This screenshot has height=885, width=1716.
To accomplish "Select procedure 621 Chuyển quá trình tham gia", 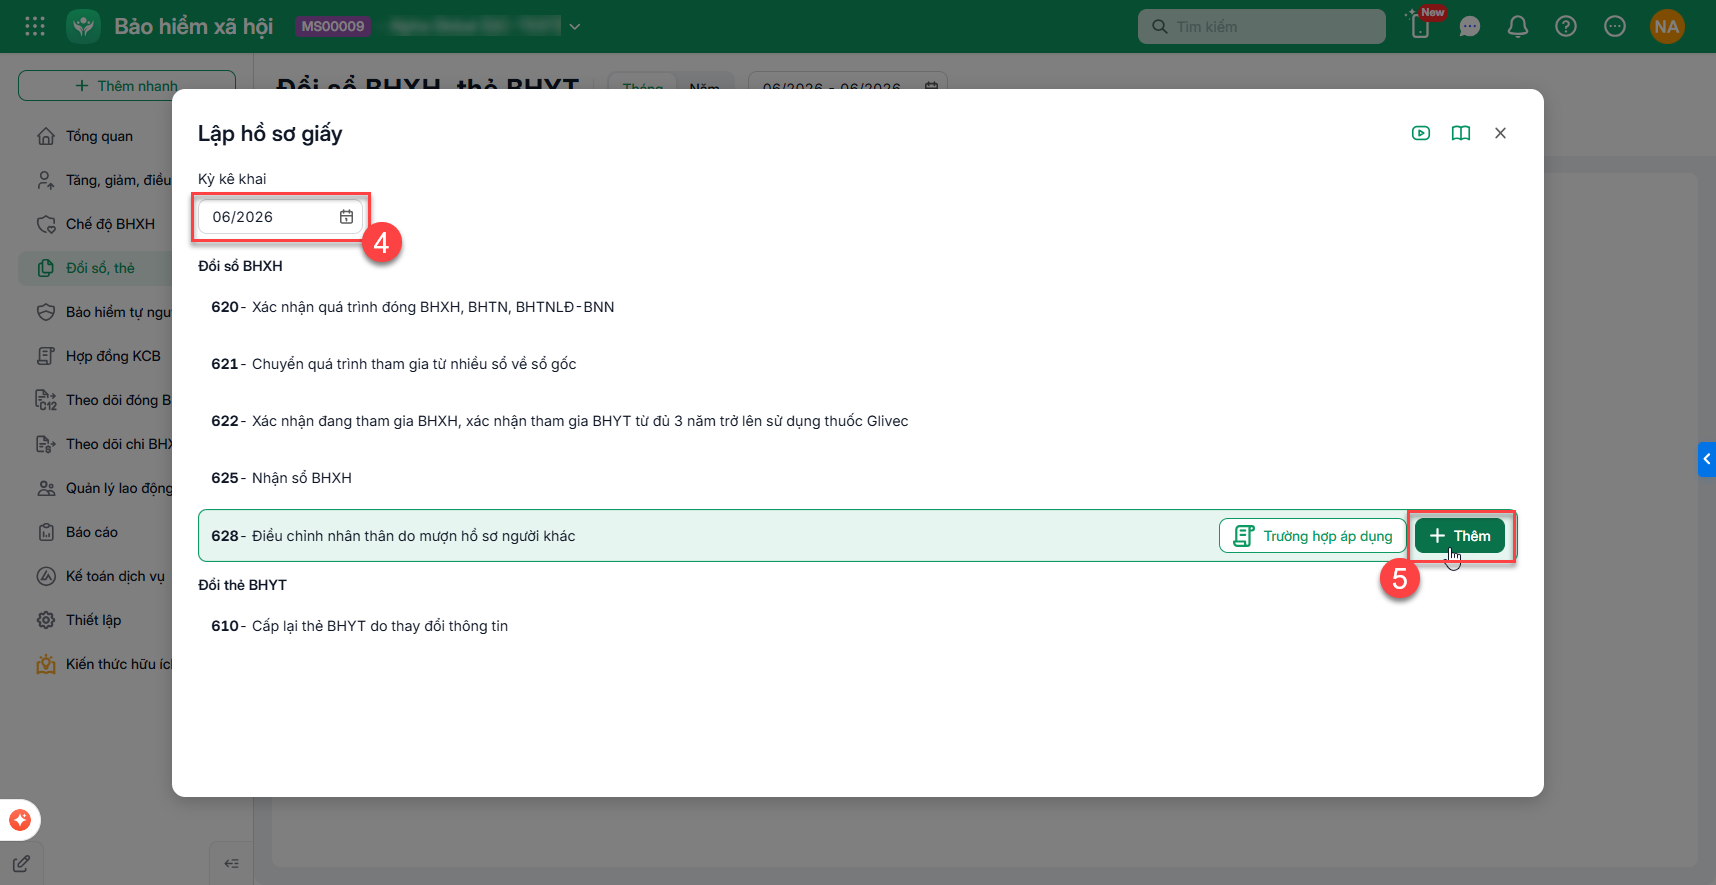I will point(857,364).
